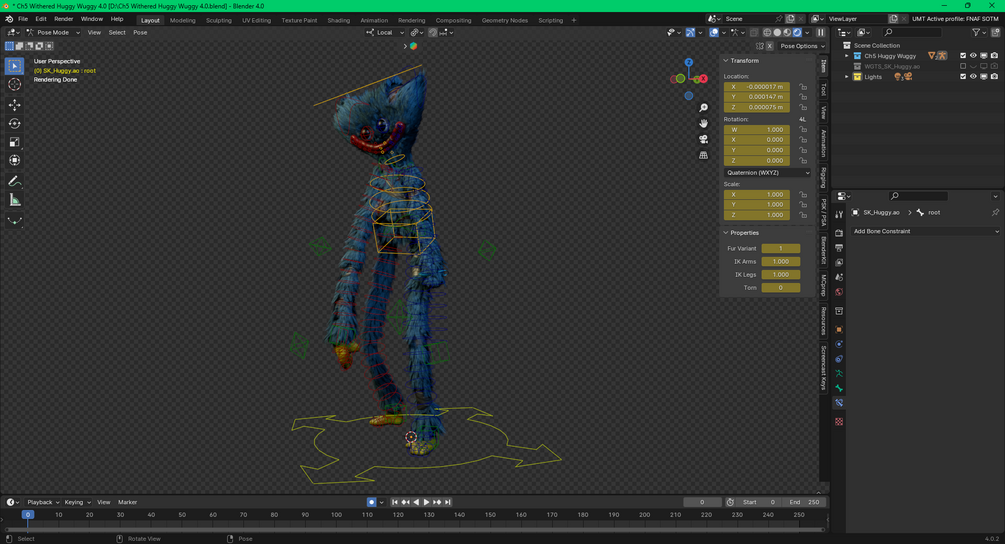Select the Rotate tool

point(15,123)
